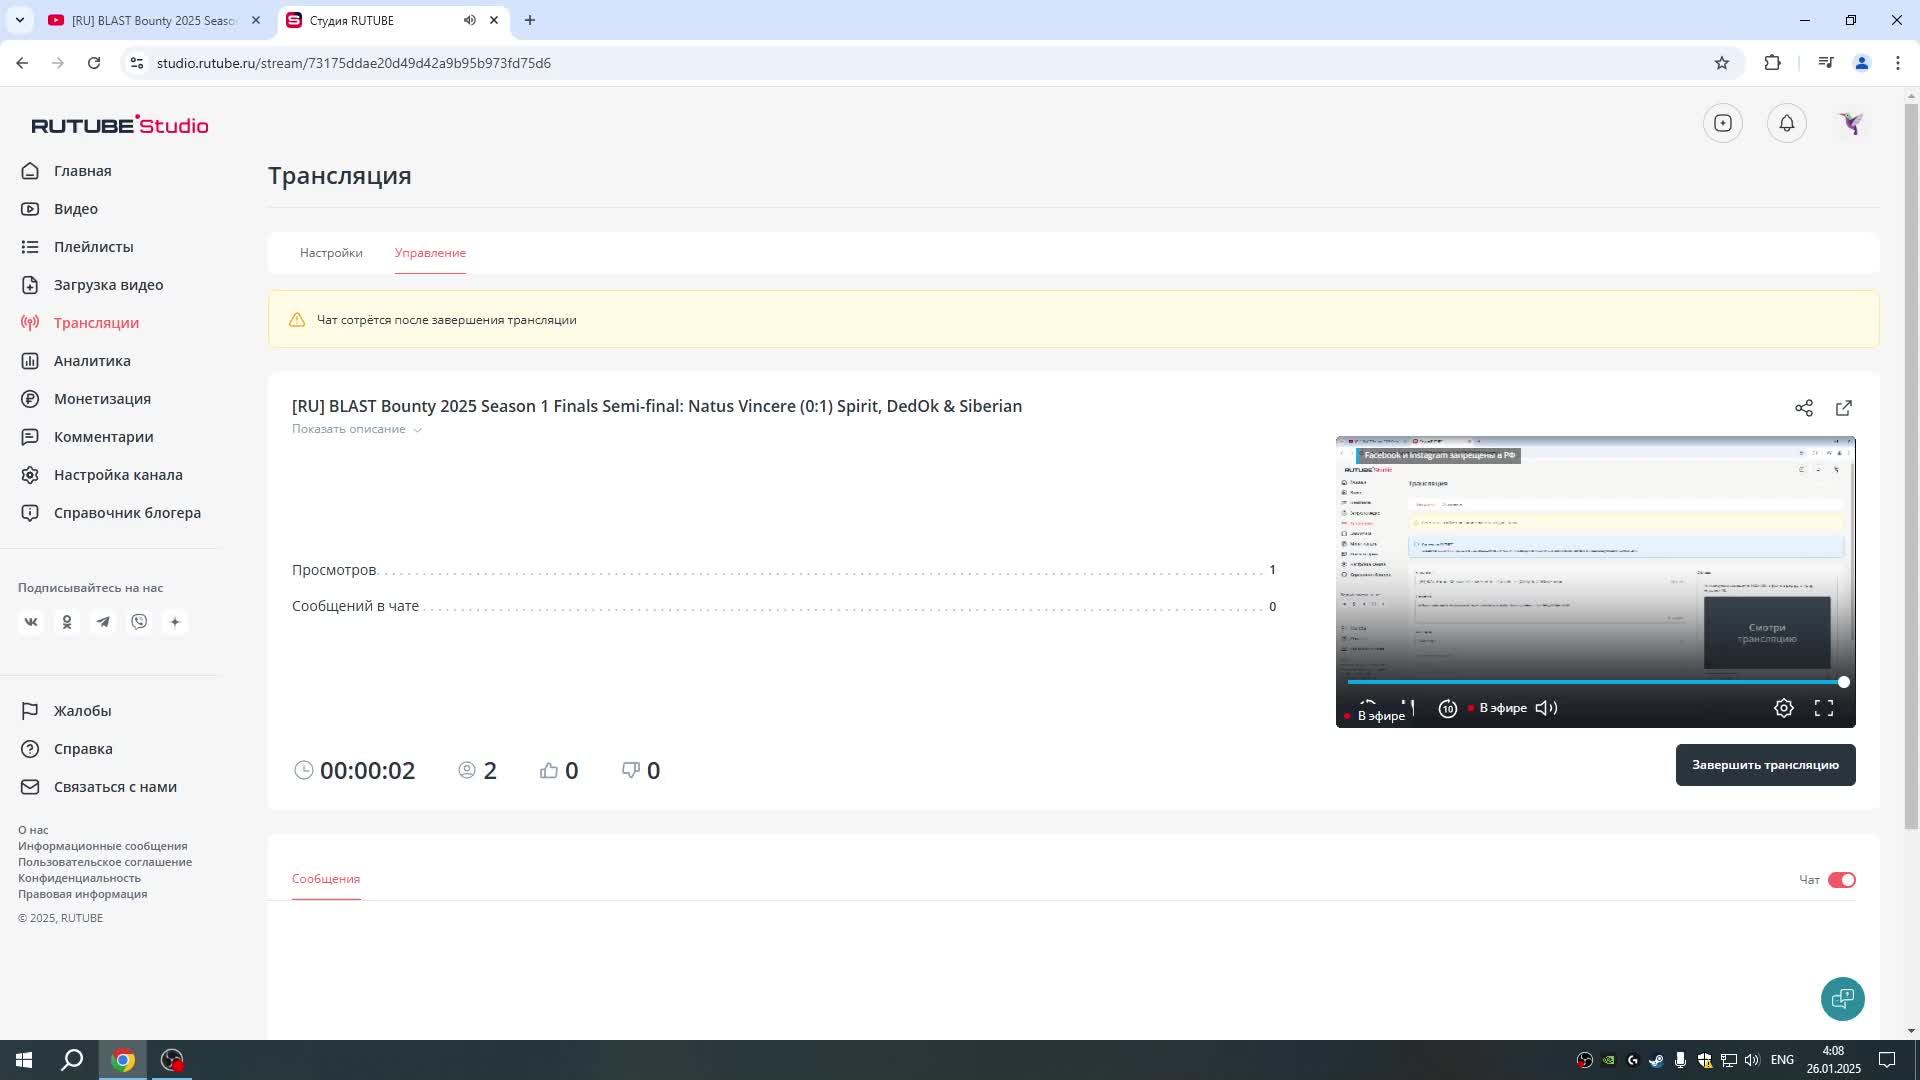Mute the stream player volume
1920x1080 pixels.
(1546, 708)
